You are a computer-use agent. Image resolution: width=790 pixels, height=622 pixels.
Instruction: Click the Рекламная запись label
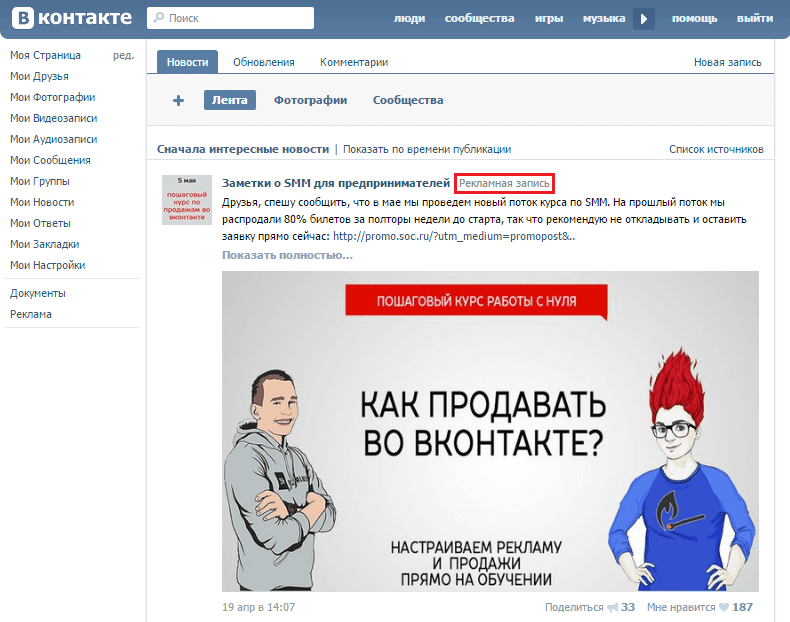[x=504, y=183]
